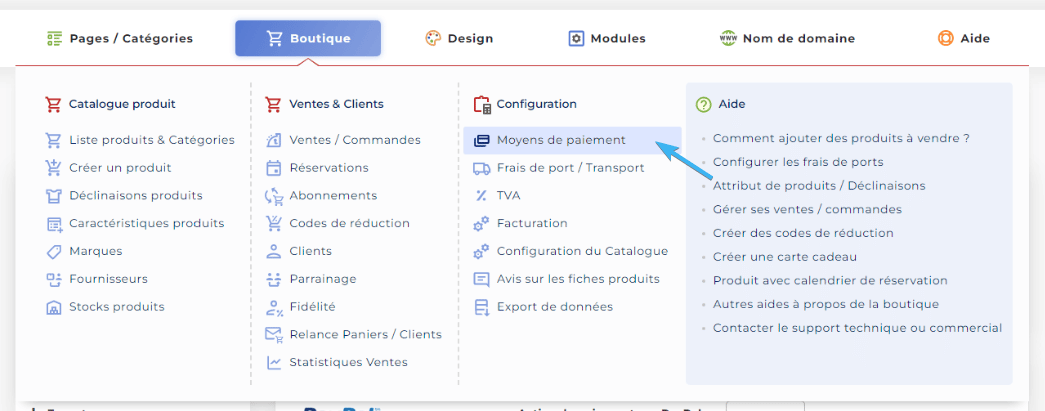Image resolution: width=1045 pixels, height=411 pixels.
Task: Click the shopping cart icon beside Liste produits
Action: click(54, 140)
